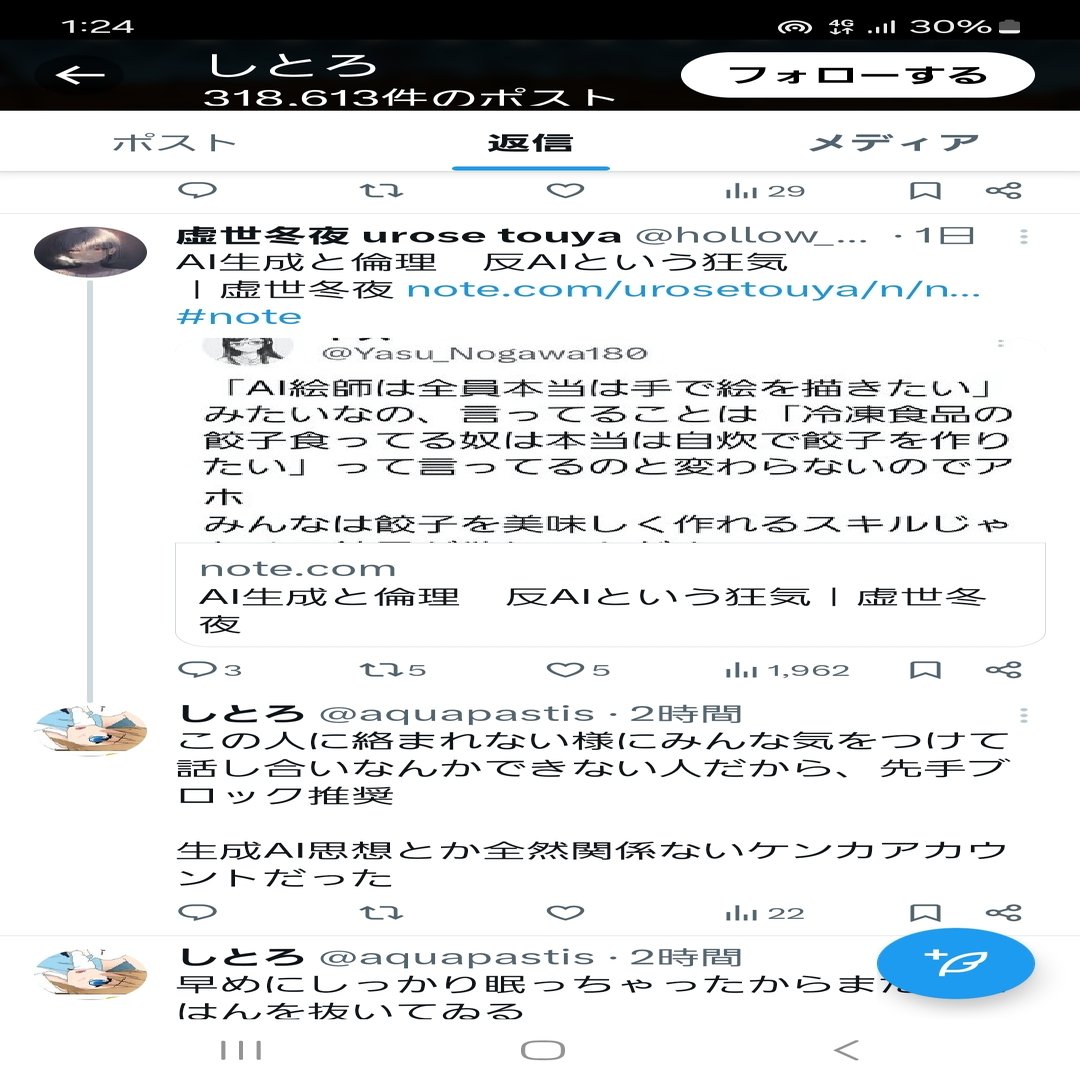Tap the back arrow in header
This screenshot has height=1080, width=1080.
click(81, 74)
